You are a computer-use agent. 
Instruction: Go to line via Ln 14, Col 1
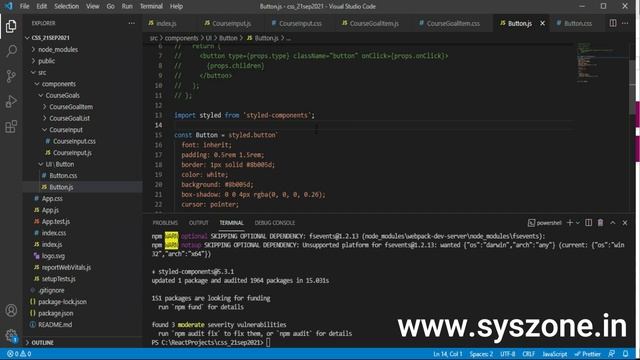tap(448, 354)
